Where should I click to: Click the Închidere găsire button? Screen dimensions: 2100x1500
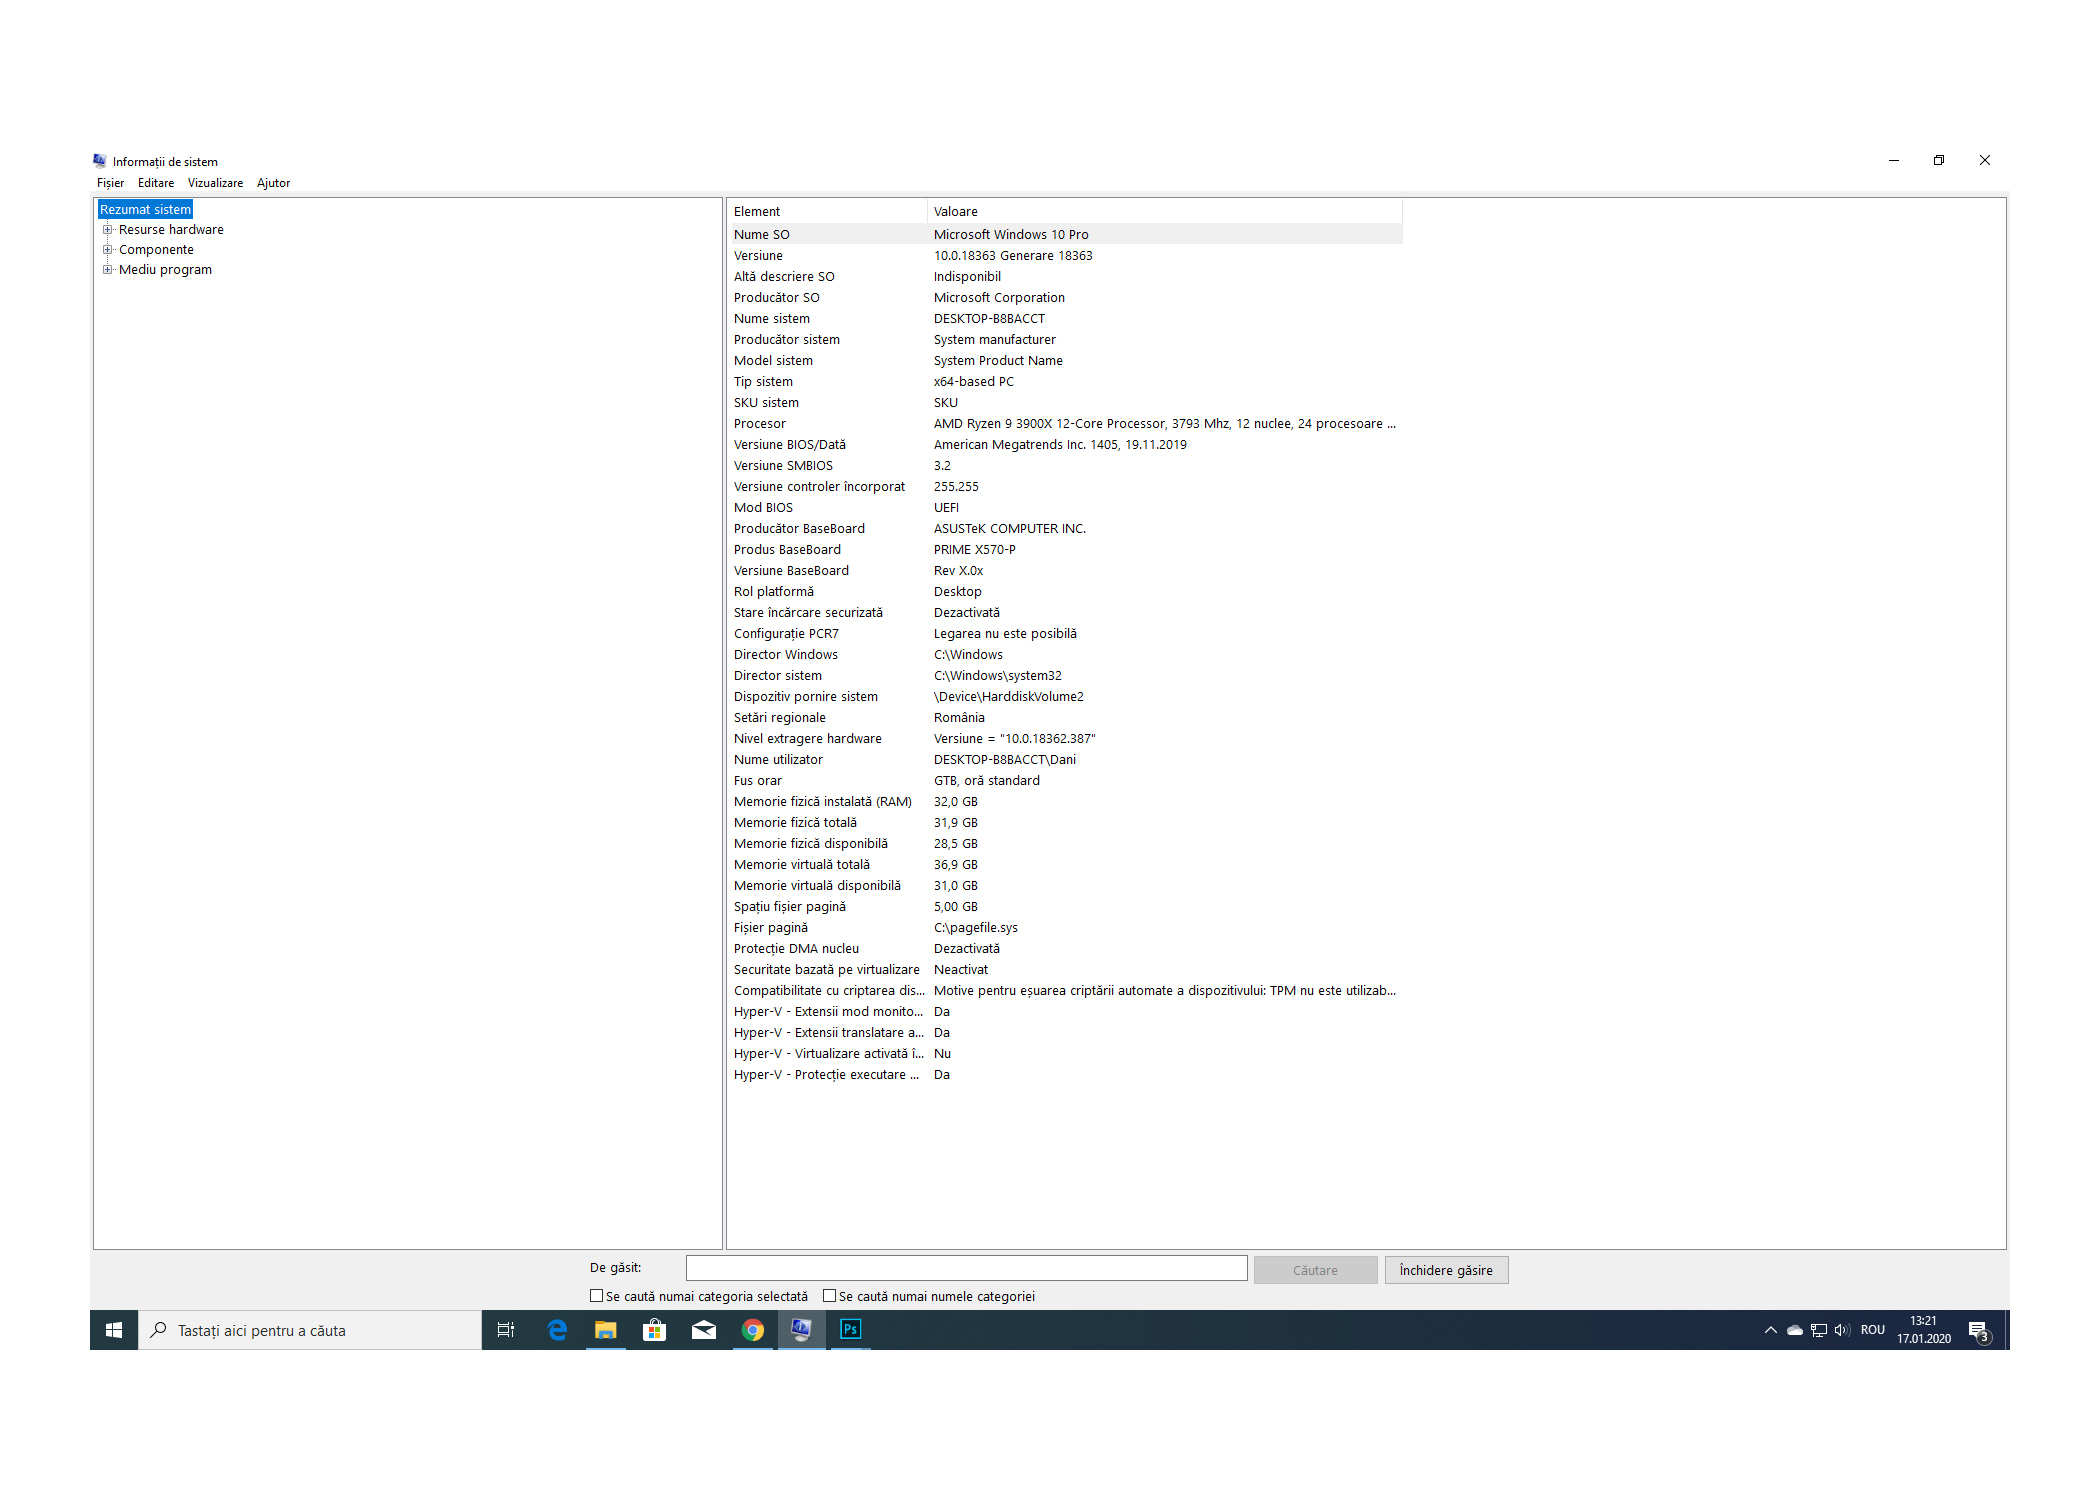pos(1446,1271)
